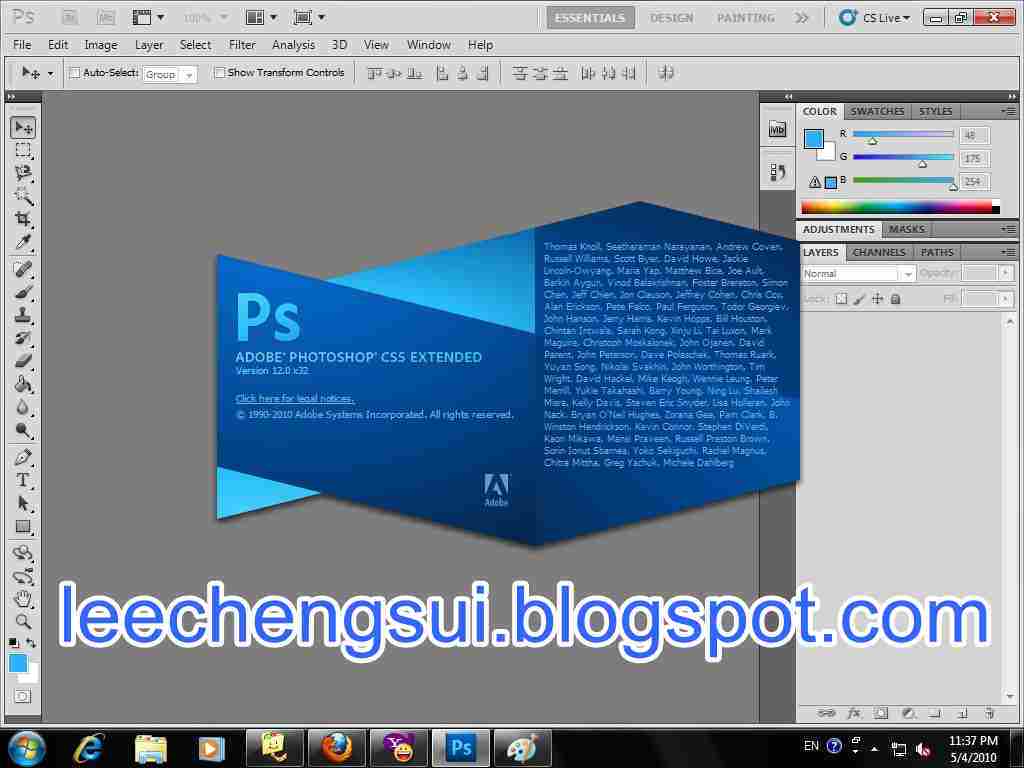
Task: Select the Blur tool
Action: pyautogui.click(x=24, y=408)
